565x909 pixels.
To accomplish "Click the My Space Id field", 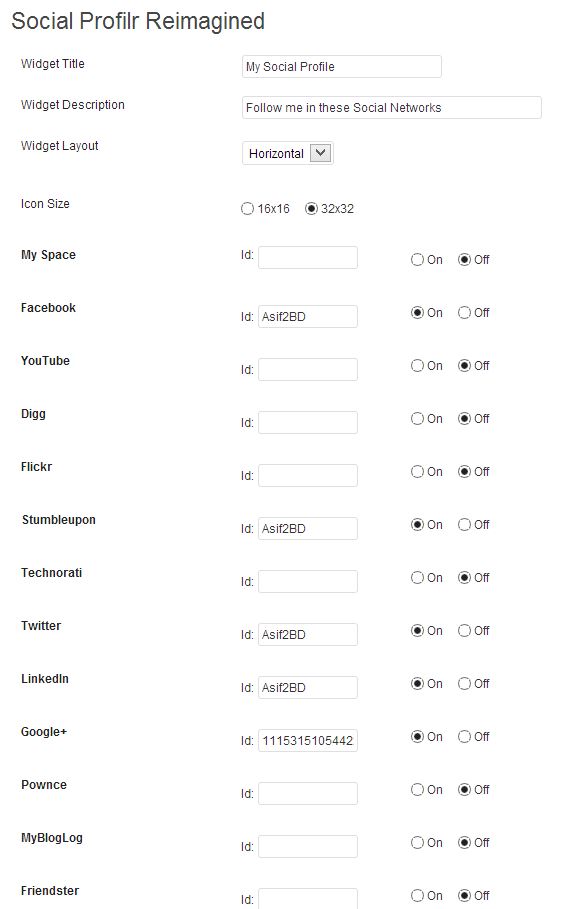I will click(x=308, y=257).
